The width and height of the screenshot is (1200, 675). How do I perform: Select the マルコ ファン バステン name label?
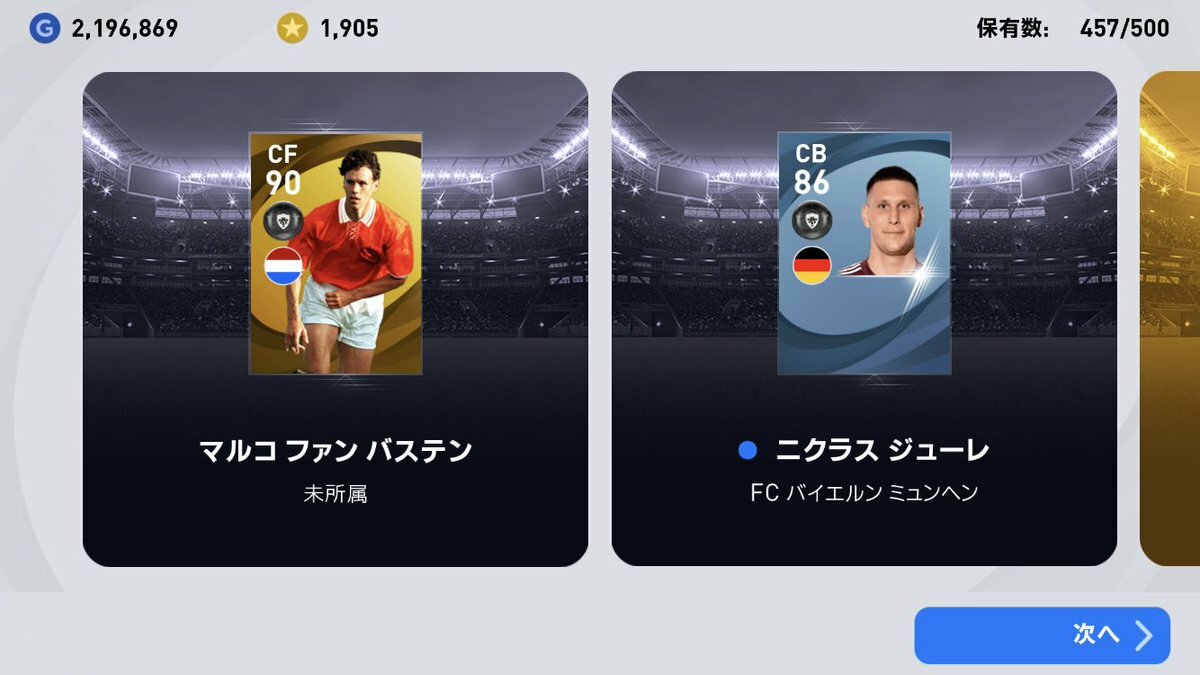tap(335, 451)
